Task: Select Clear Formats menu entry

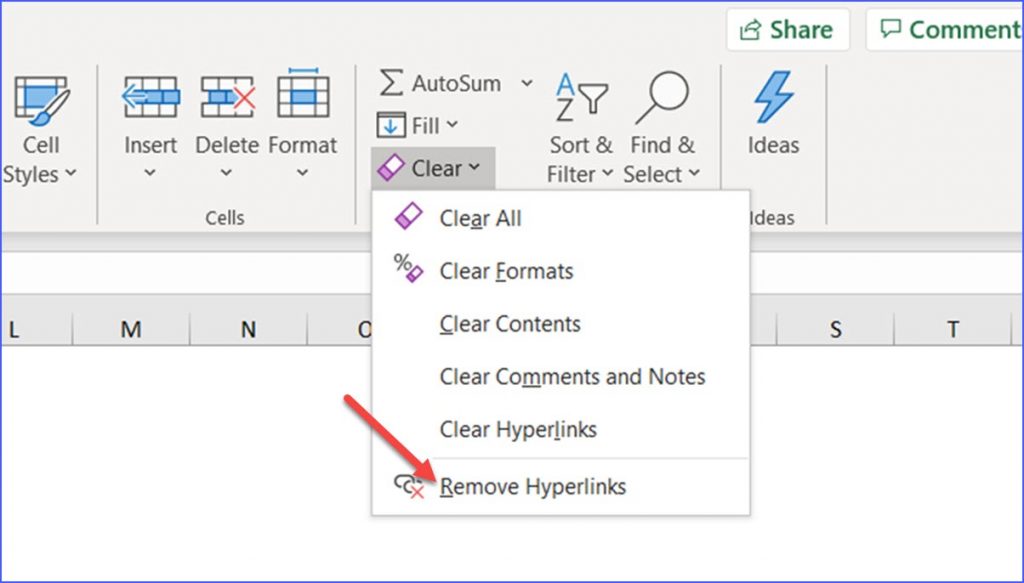Action: point(506,271)
